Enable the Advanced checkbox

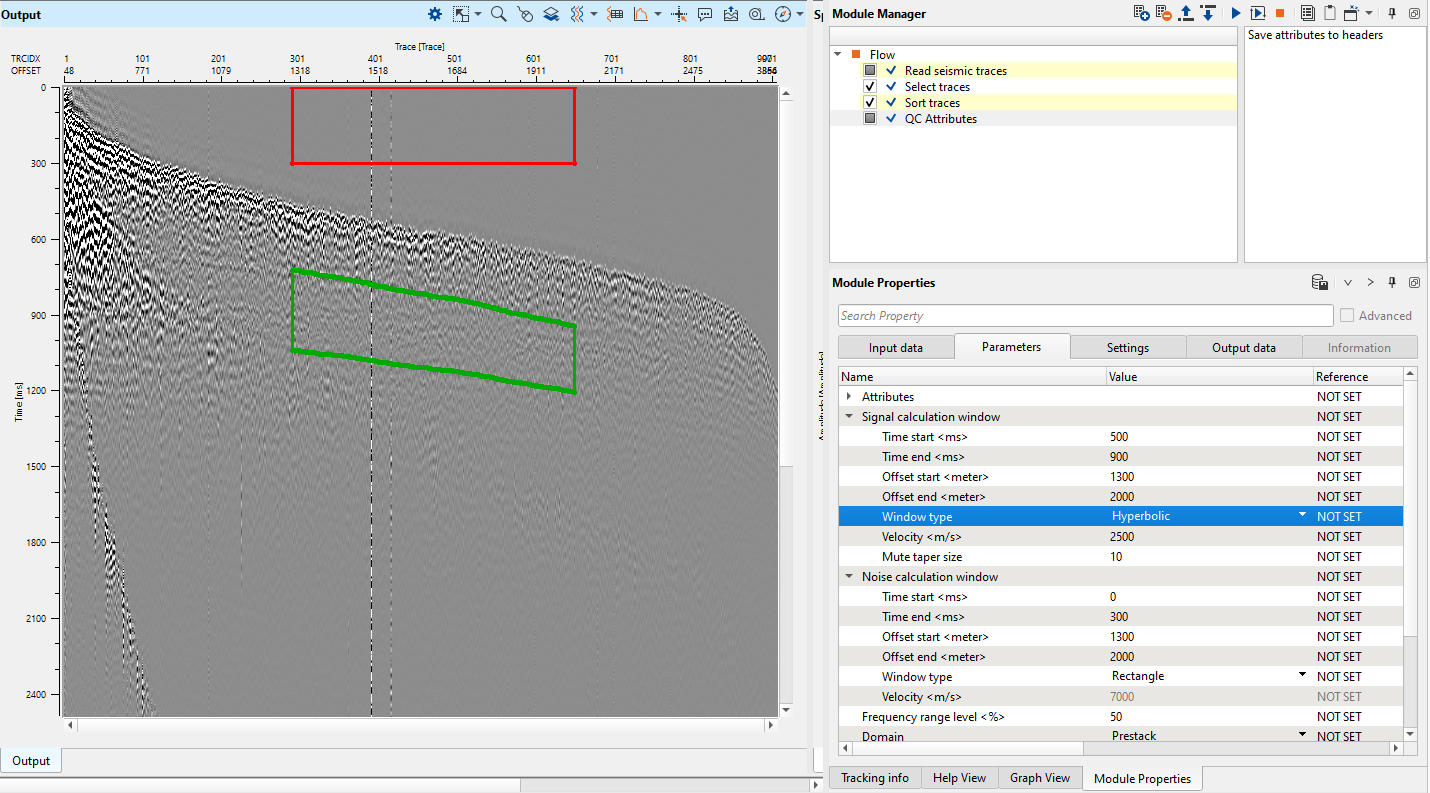(x=1347, y=316)
